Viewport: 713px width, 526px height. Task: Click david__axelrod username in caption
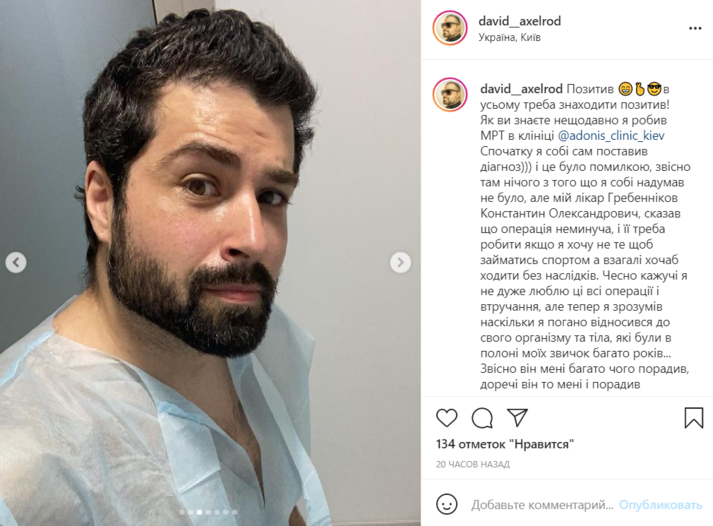tap(521, 89)
